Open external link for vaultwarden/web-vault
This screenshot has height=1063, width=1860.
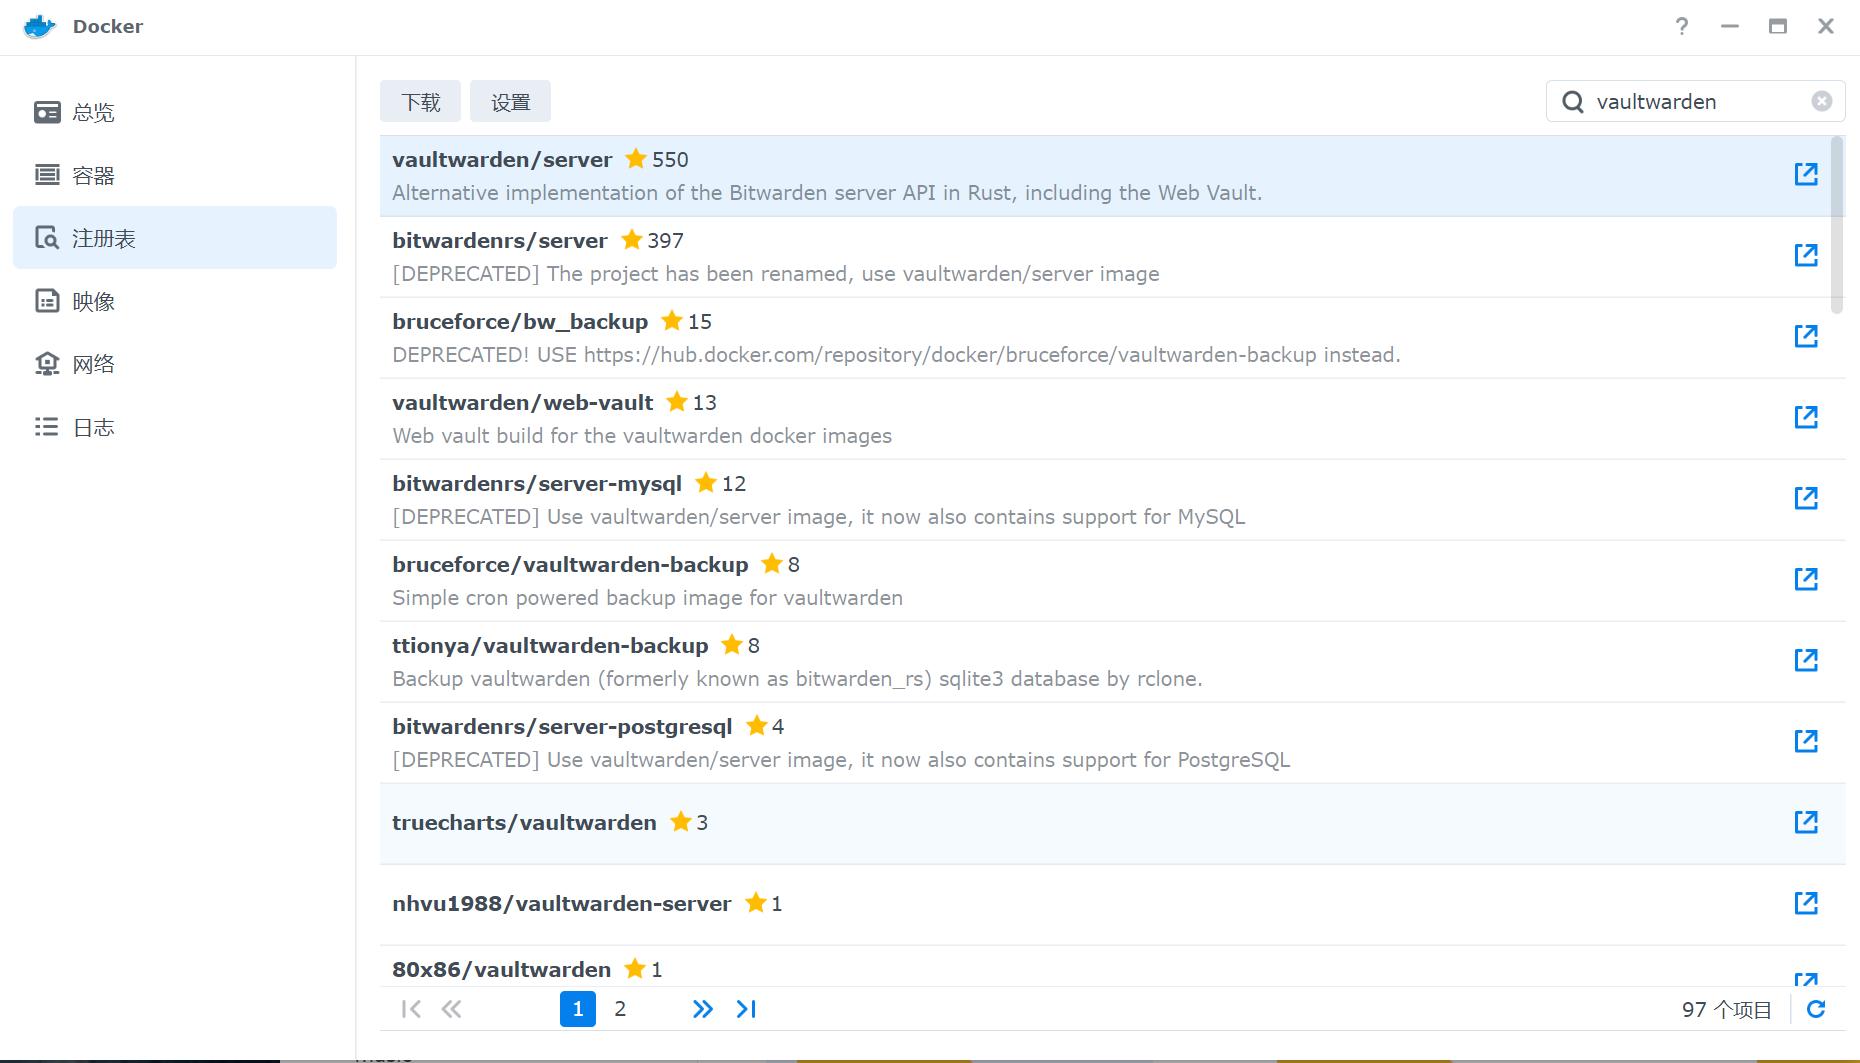[x=1806, y=417]
